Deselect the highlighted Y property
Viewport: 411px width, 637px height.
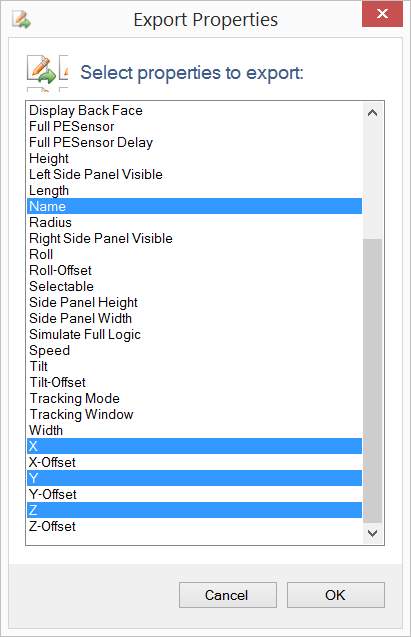click(x=195, y=478)
